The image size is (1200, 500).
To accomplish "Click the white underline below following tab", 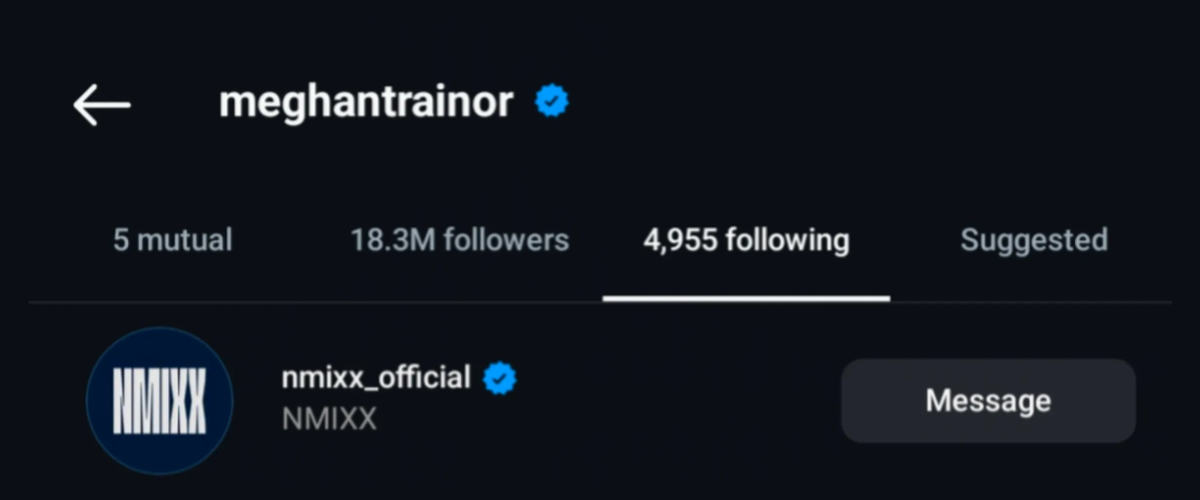I will point(746,297).
